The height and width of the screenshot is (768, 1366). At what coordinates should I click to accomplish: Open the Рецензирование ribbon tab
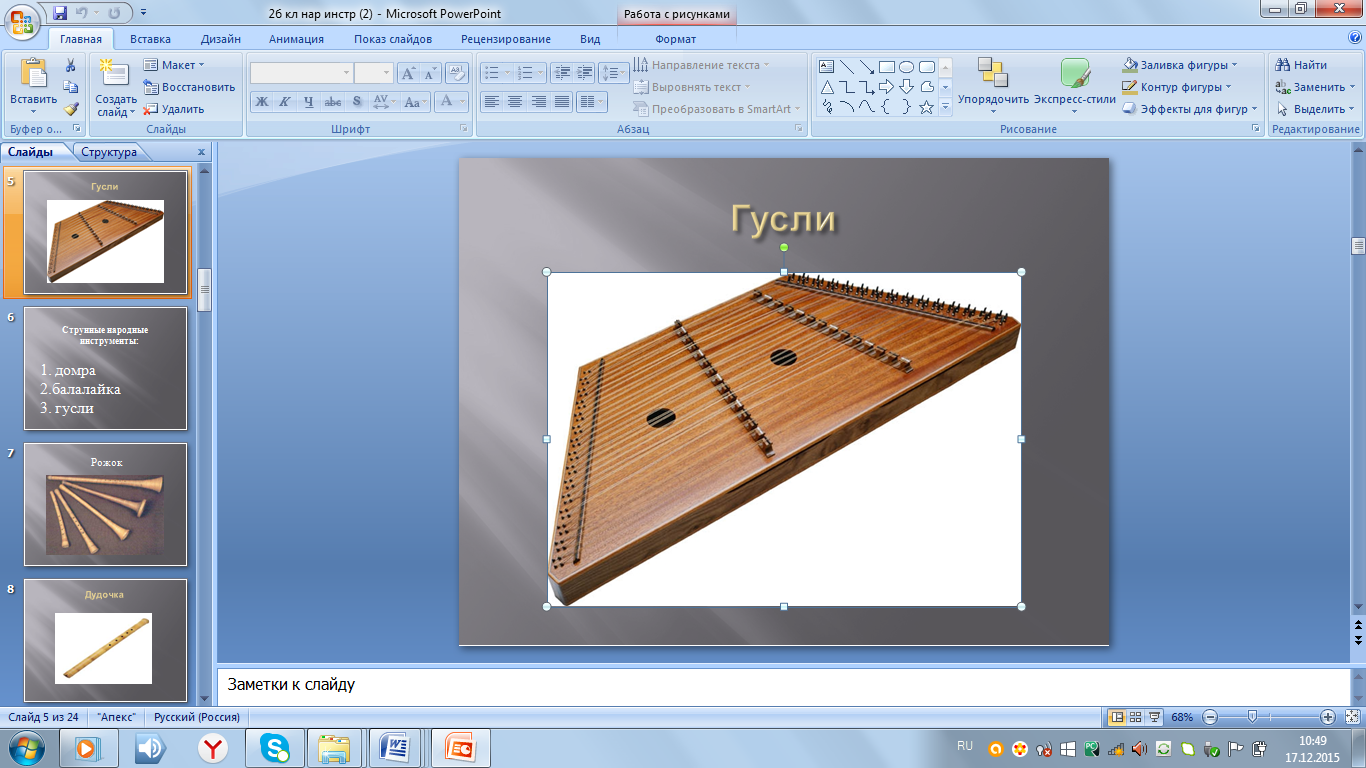coord(506,39)
